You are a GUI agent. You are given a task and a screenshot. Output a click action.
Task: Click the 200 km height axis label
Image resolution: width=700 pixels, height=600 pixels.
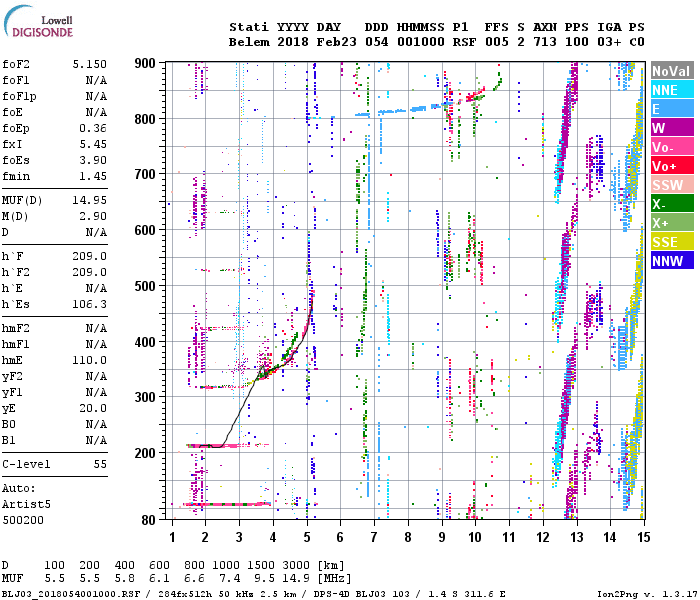145,453
